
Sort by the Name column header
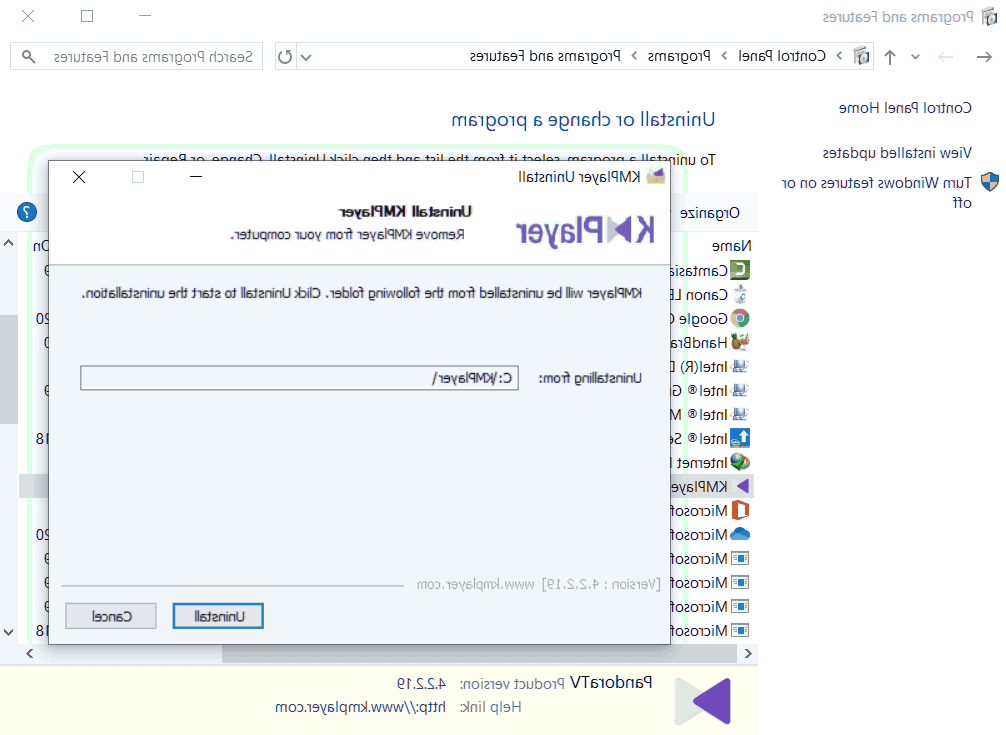[x=731, y=246]
